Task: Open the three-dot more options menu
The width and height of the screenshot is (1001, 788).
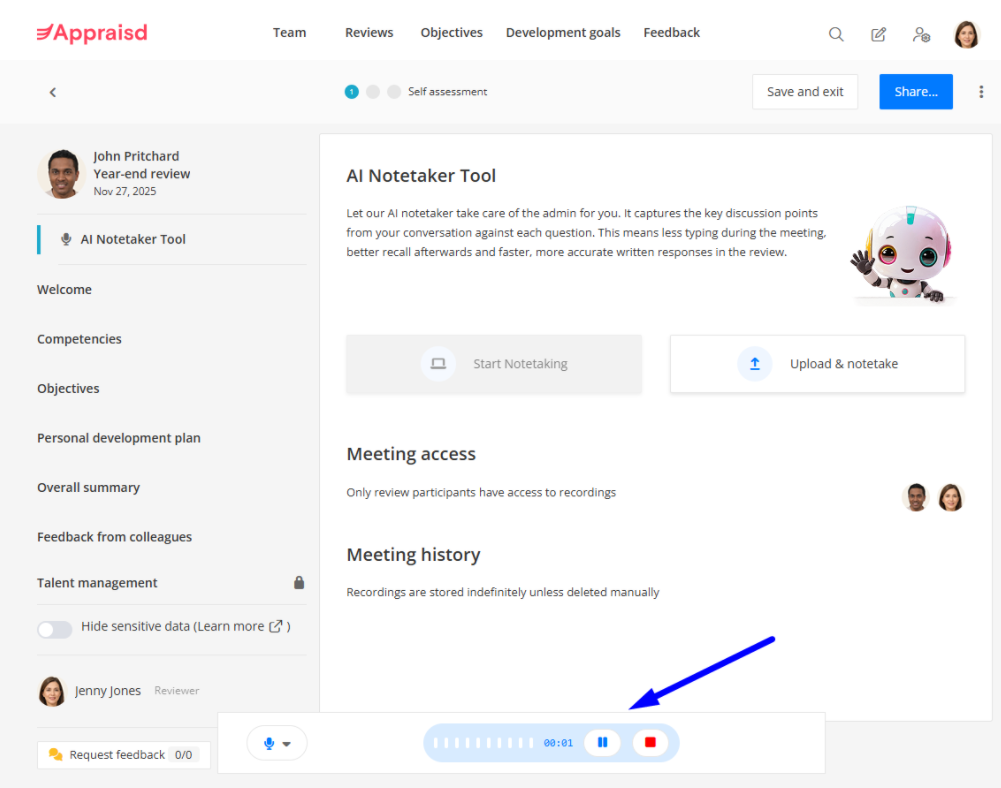Action: point(981,92)
